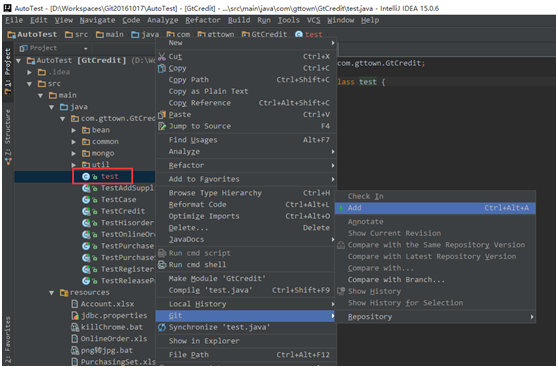
Task: Click the TestCase class icon
Action: click(x=86, y=200)
